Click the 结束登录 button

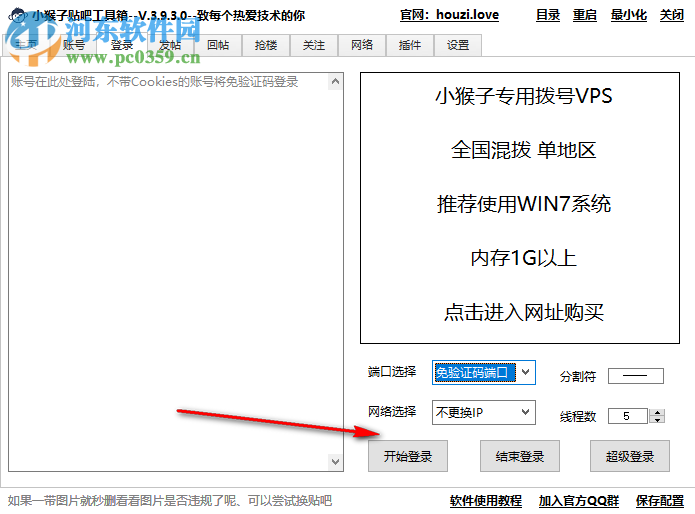pyautogui.click(x=519, y=456)
